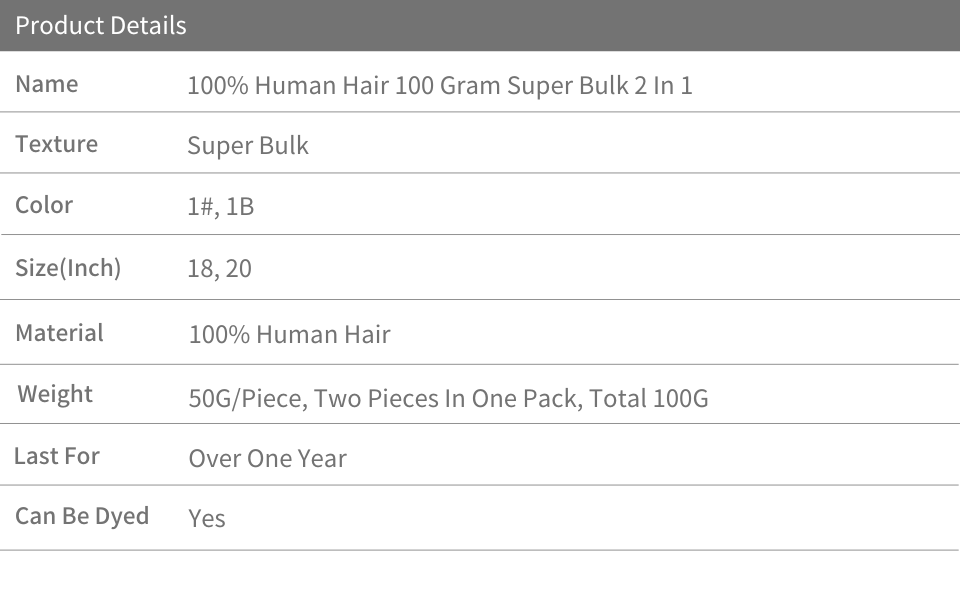Click the Material row label

pyautogui.click(x=59, y=333)
